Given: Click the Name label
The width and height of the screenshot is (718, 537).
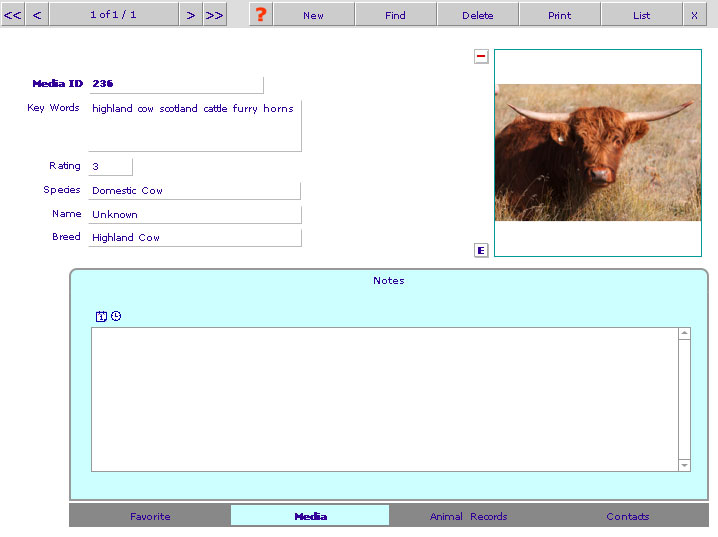Looking at the screenshot, I should coord(67,214).
